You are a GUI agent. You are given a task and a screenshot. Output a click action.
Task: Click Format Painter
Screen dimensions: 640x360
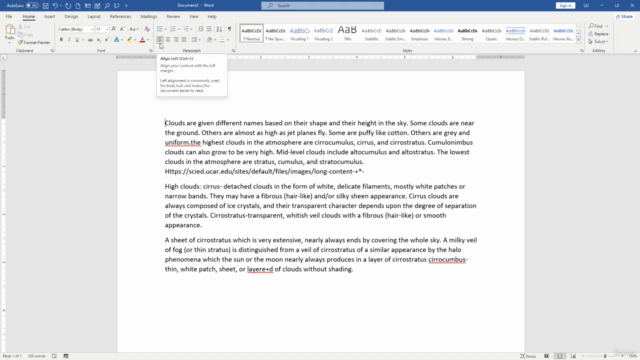click(34, 42)
